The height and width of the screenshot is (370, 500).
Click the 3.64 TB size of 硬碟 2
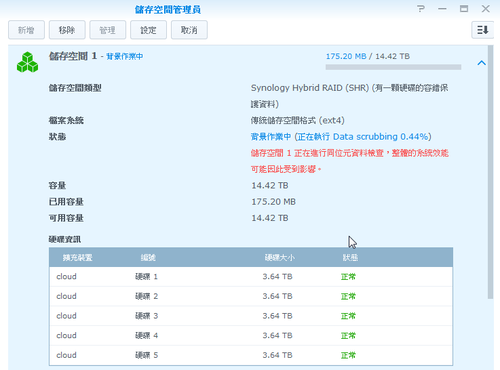point(277,296)
